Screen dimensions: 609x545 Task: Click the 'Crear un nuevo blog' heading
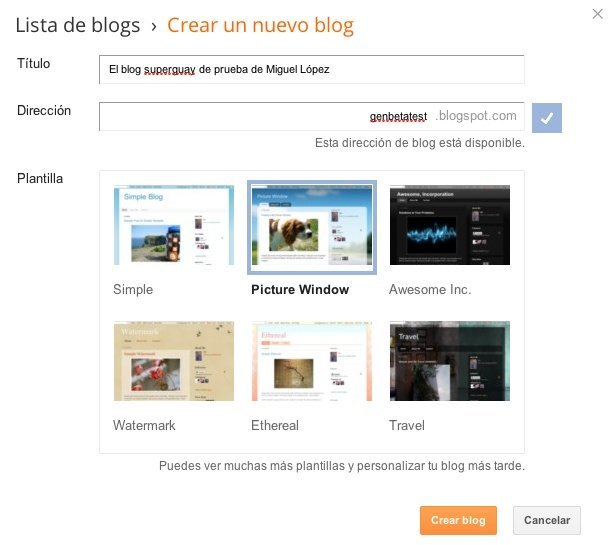pos(261,26)
